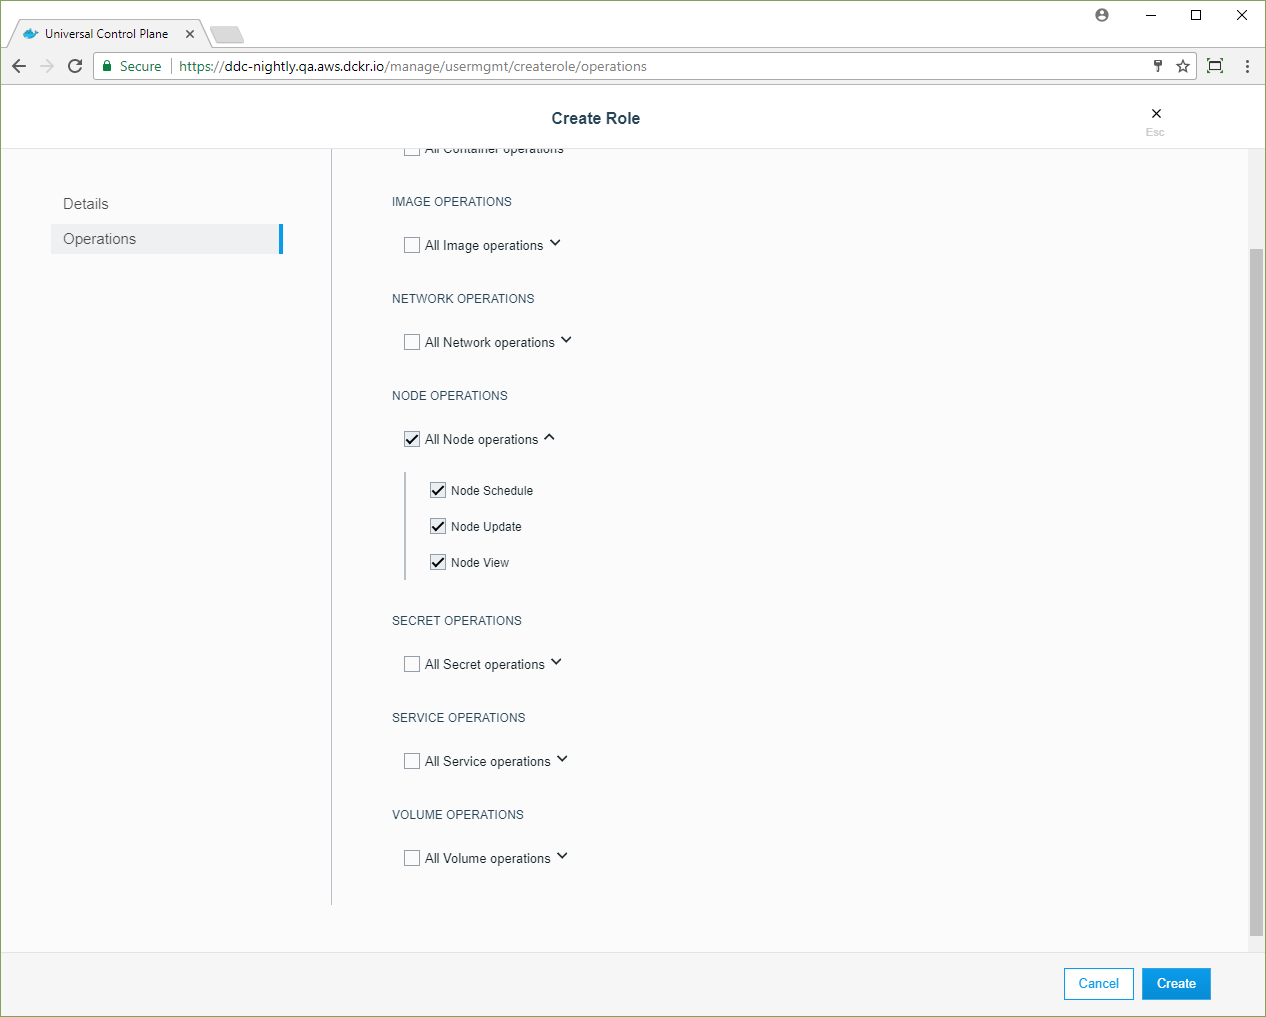Switch to the Details section
This screenshot has height=1017, width=1266.
(86, 204)
